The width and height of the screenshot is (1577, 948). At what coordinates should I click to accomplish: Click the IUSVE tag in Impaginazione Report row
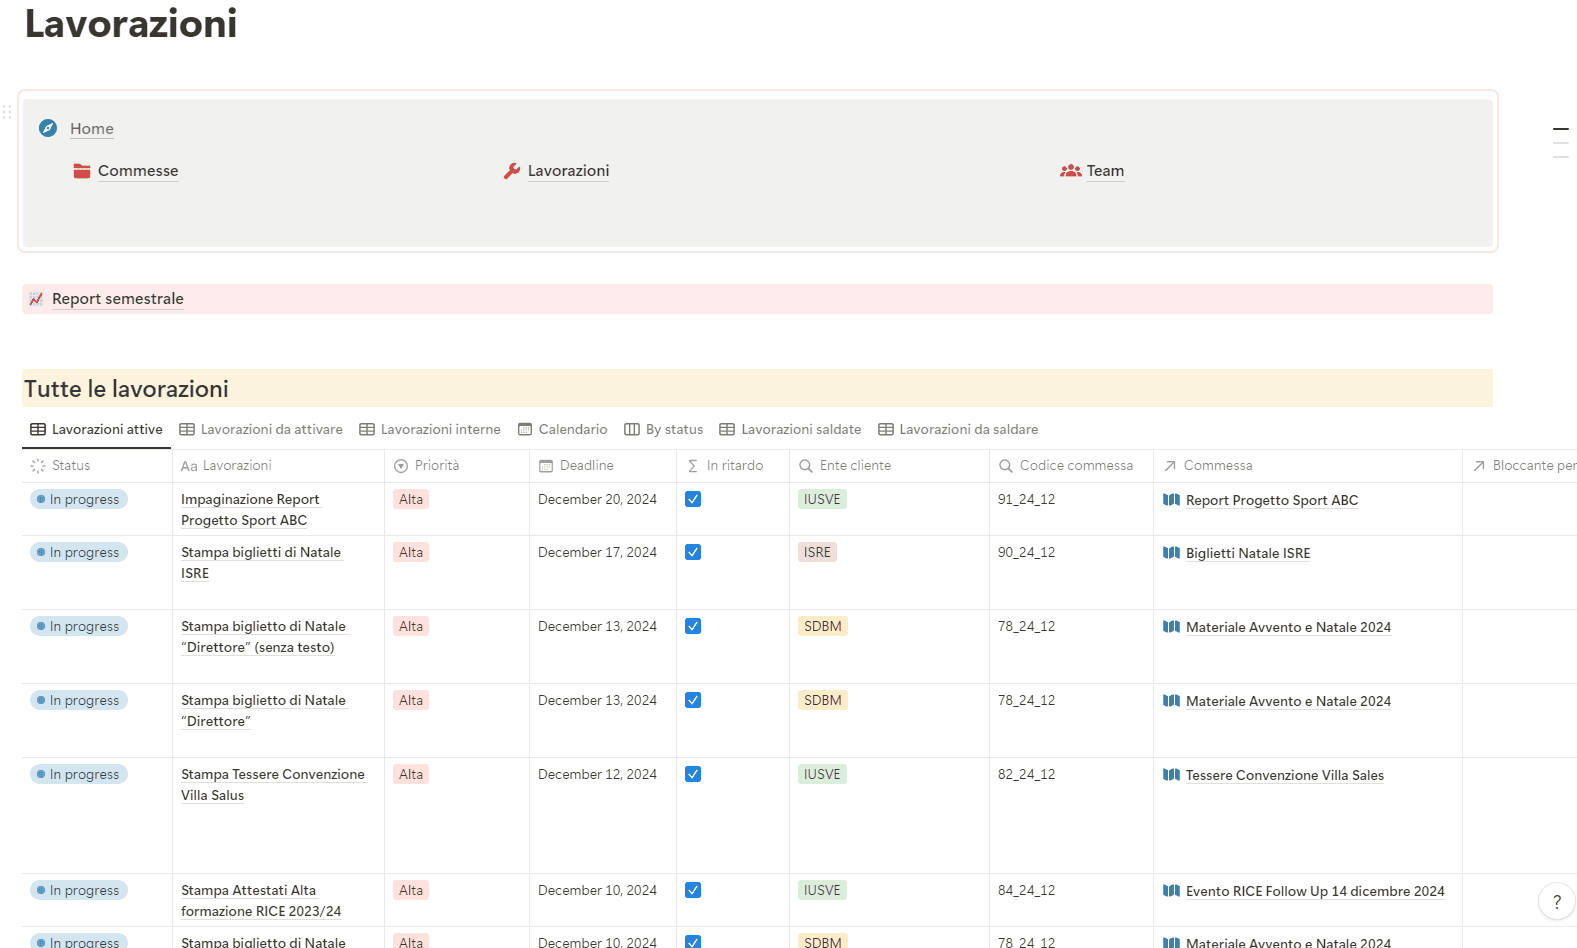point(822,499)
